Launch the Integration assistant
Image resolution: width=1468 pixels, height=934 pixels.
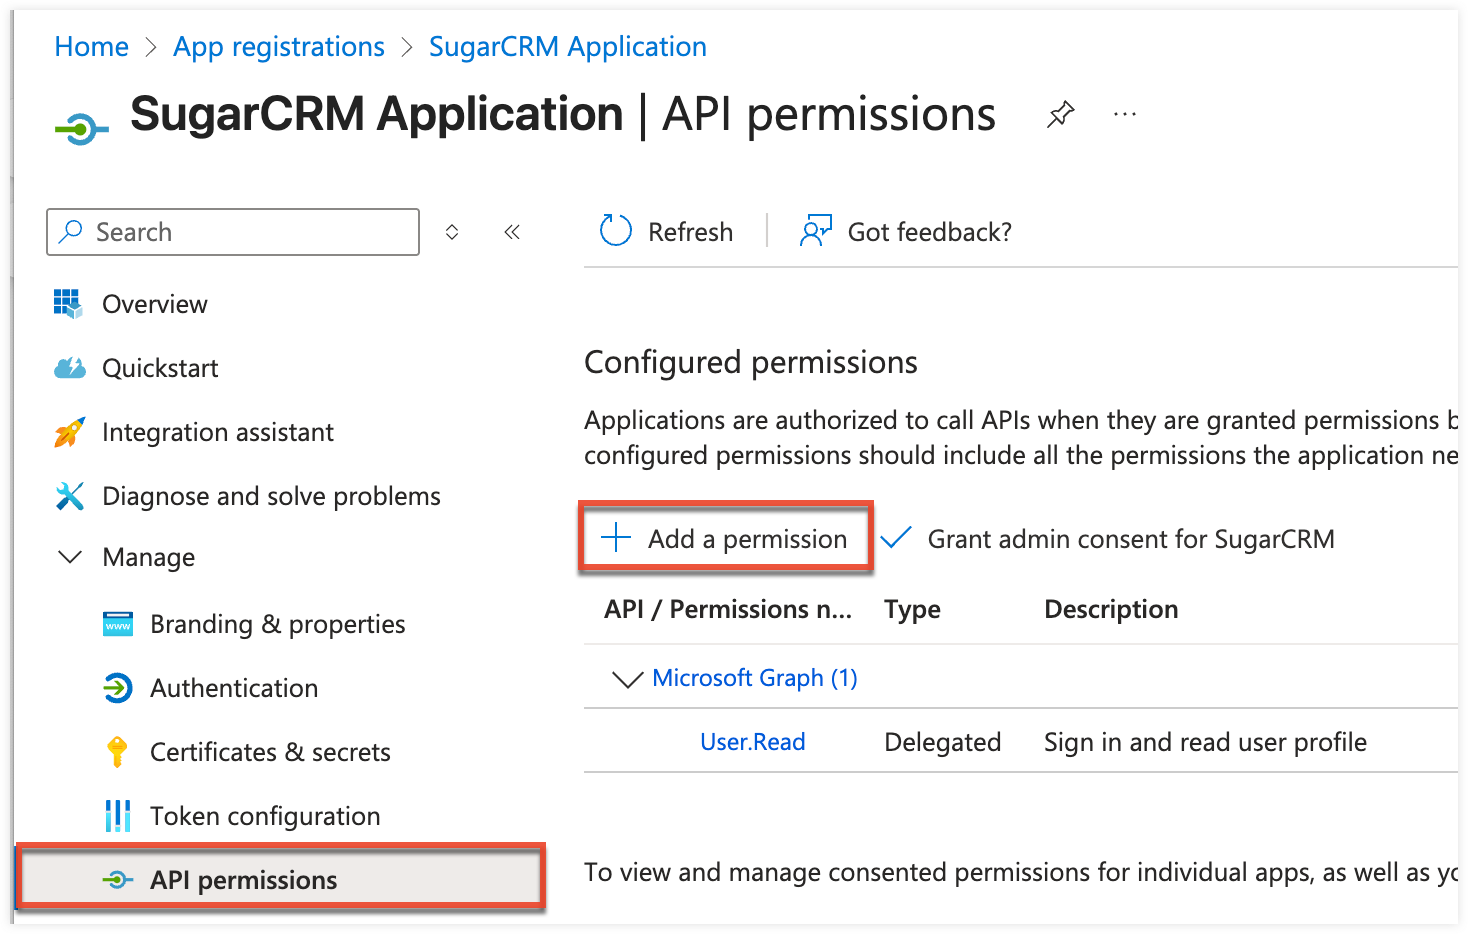218,431
